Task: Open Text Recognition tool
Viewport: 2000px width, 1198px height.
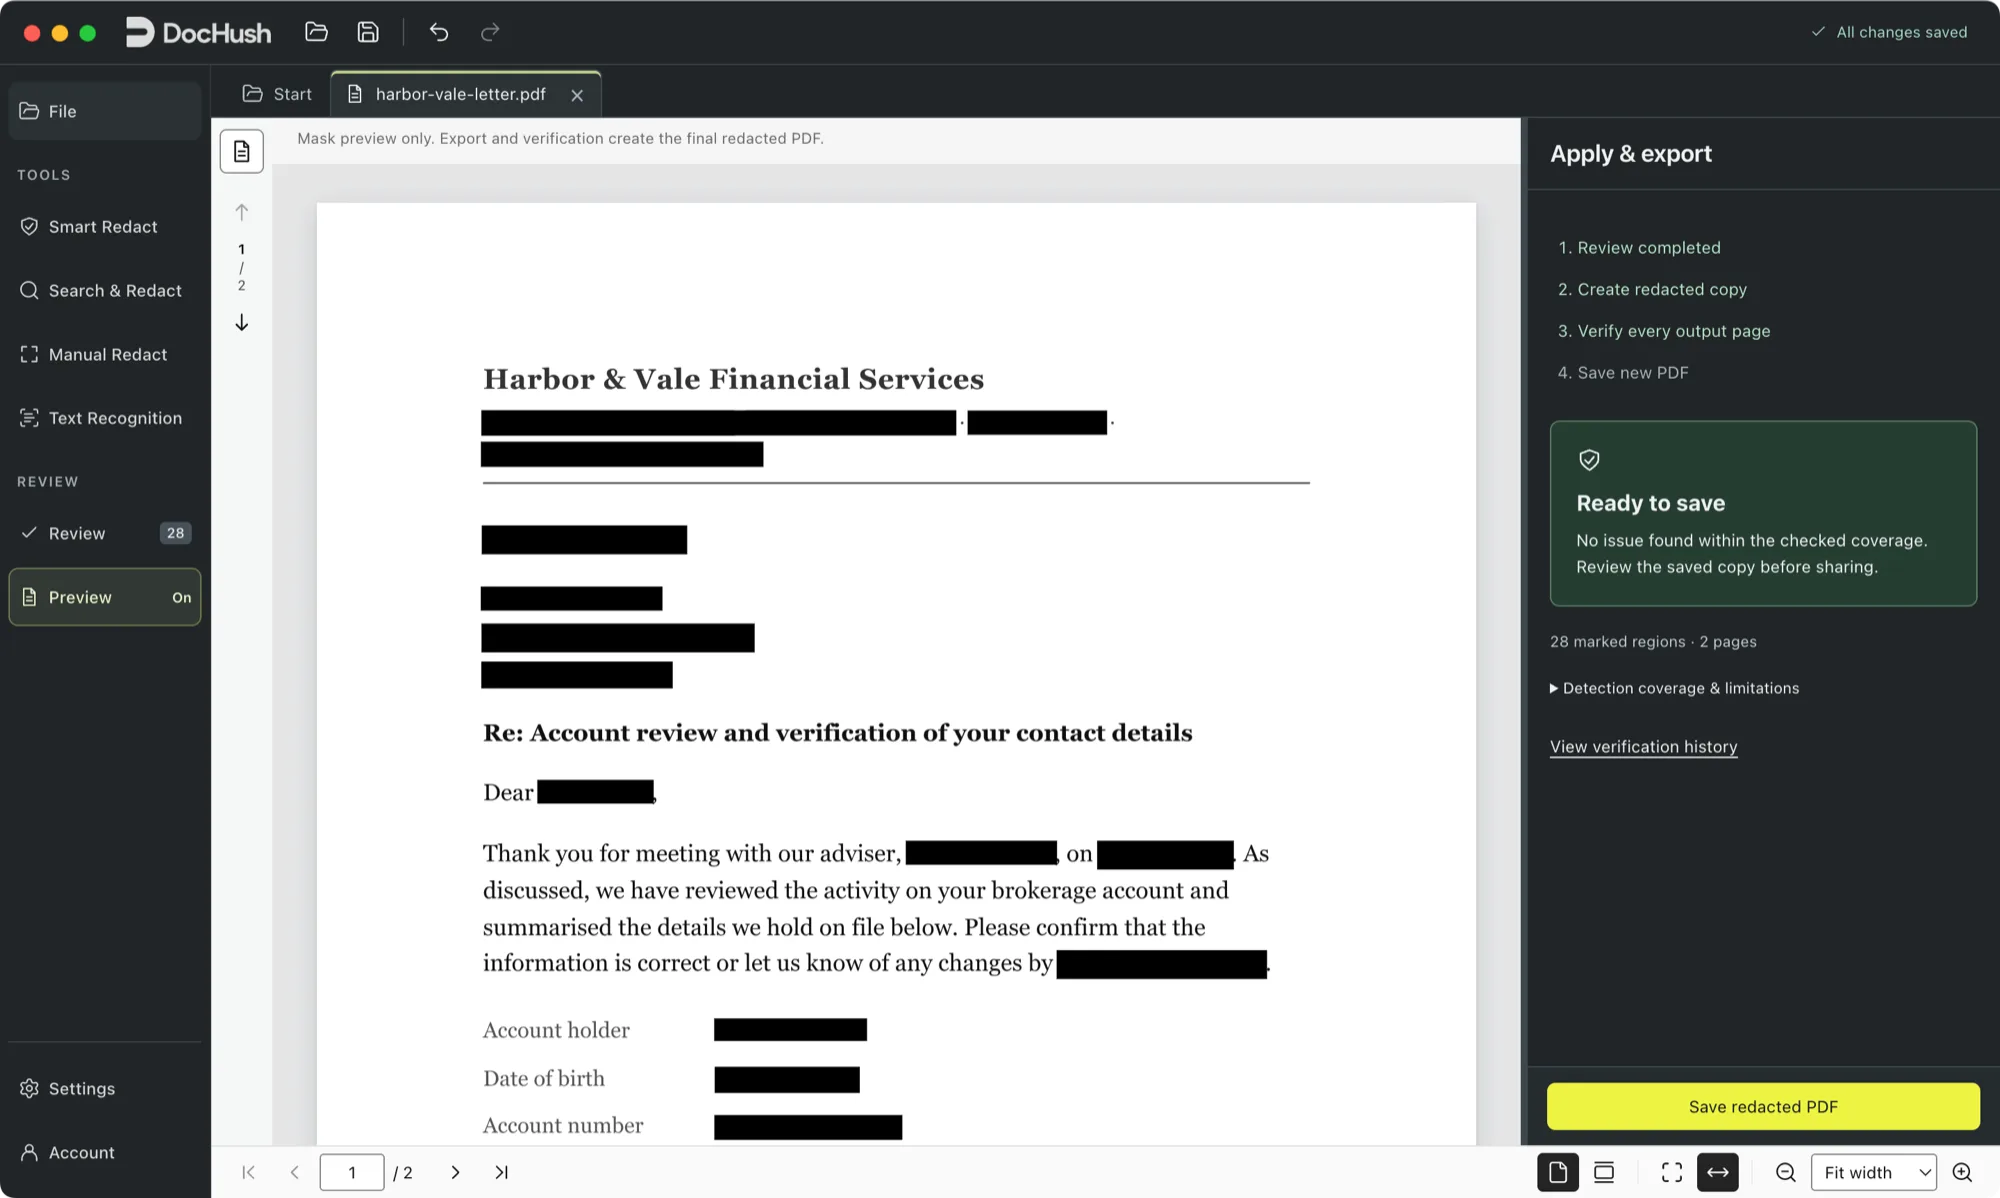Action: click(105, 418)
